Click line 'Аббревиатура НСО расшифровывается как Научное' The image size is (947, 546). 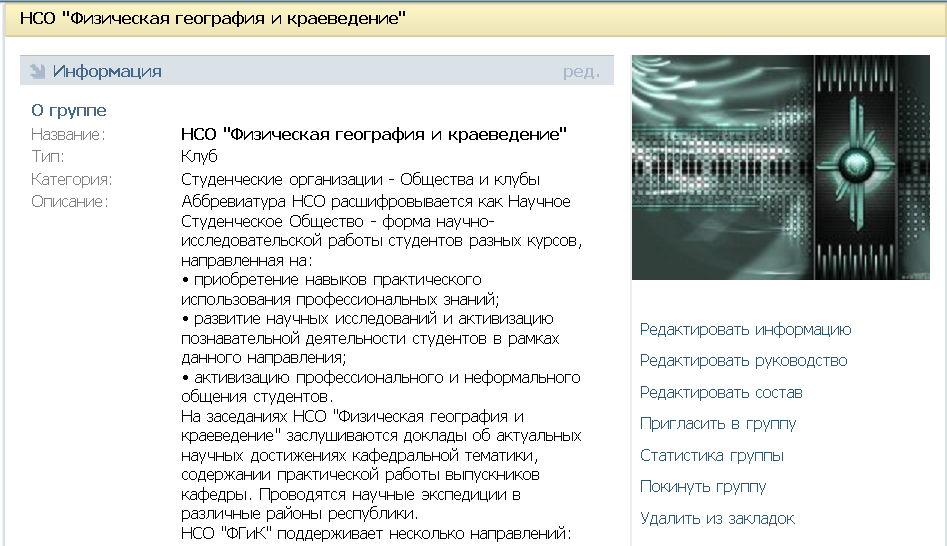pyautogui.click(x=376, y=201)
